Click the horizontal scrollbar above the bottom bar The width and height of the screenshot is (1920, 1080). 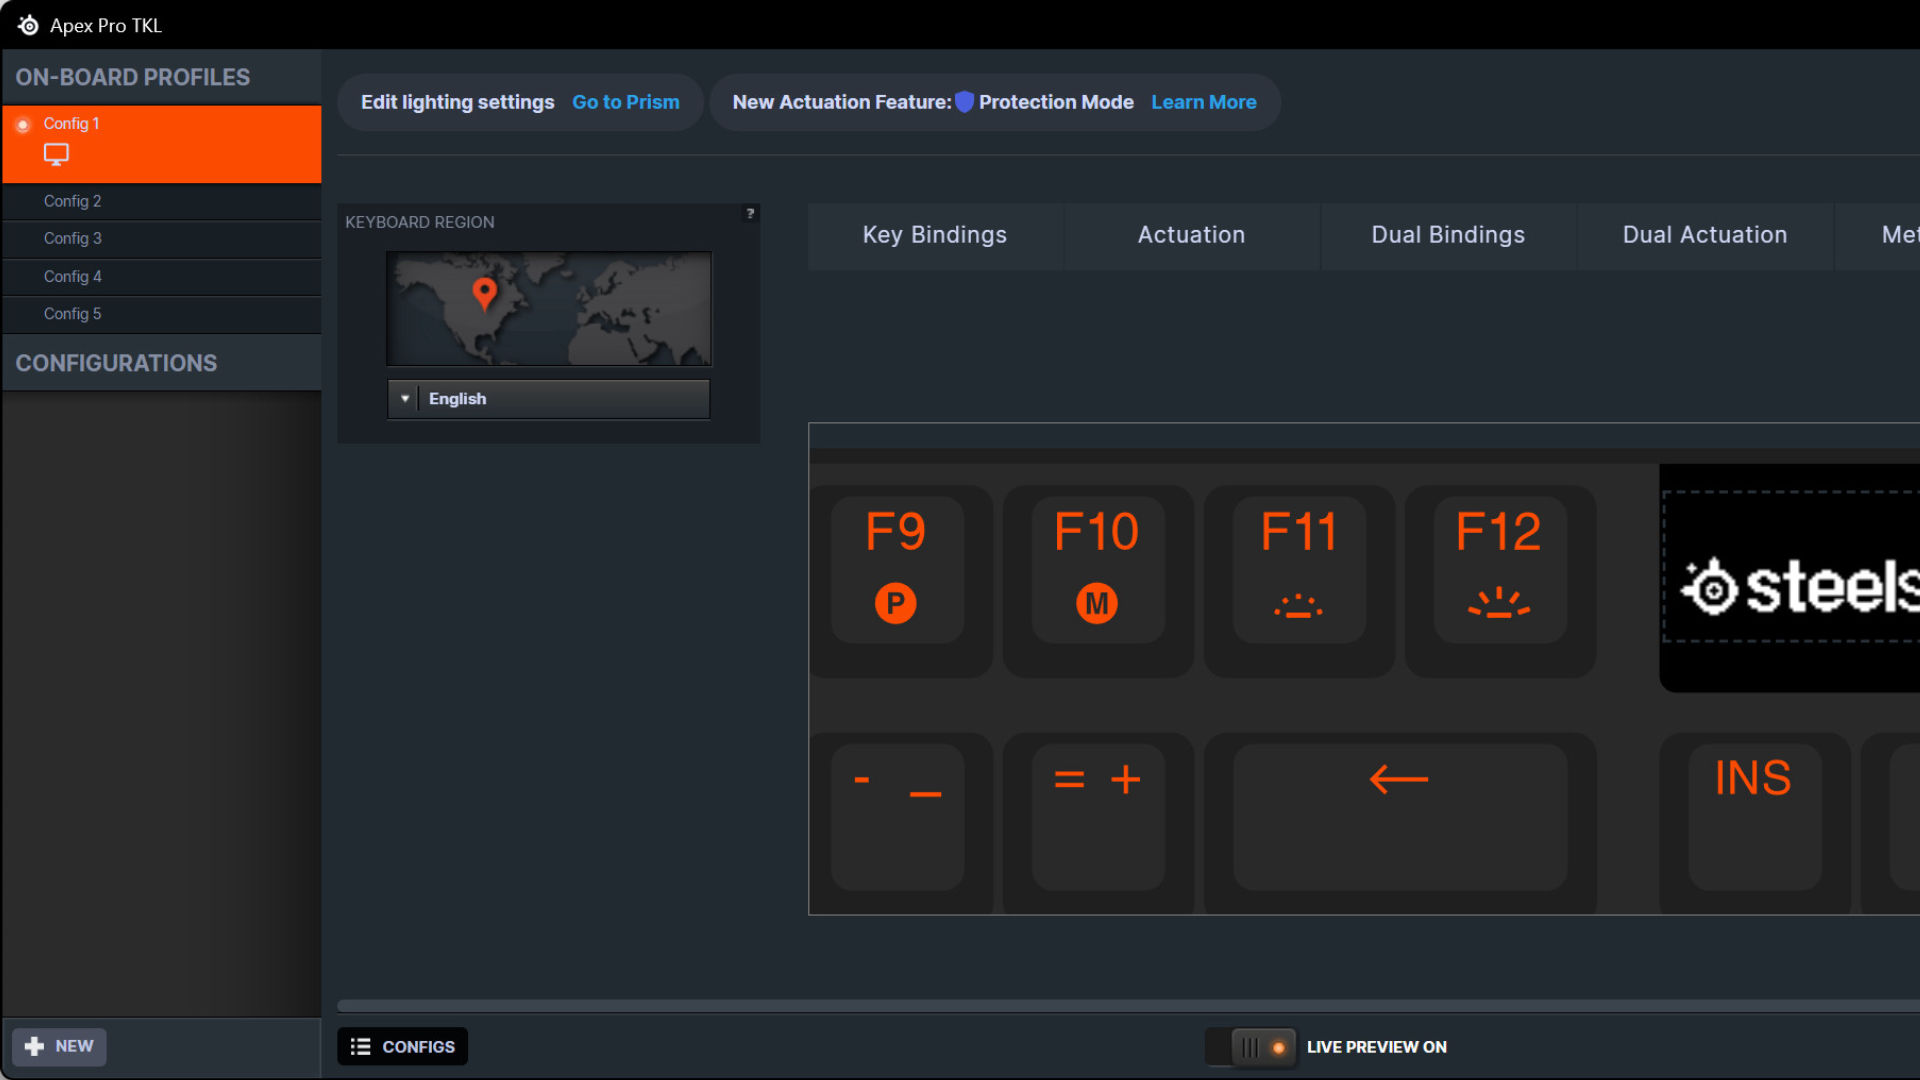click(x=1128, y=1006)
